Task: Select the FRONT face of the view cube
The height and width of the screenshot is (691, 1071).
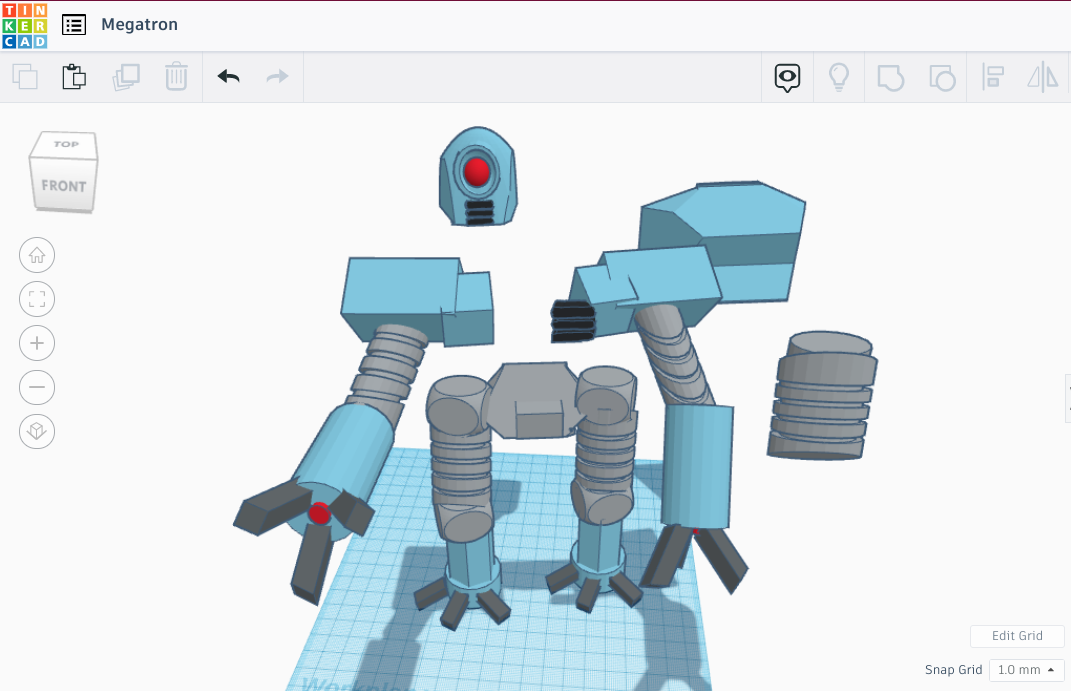Action: pyautogui.click(x=64, y=186)
